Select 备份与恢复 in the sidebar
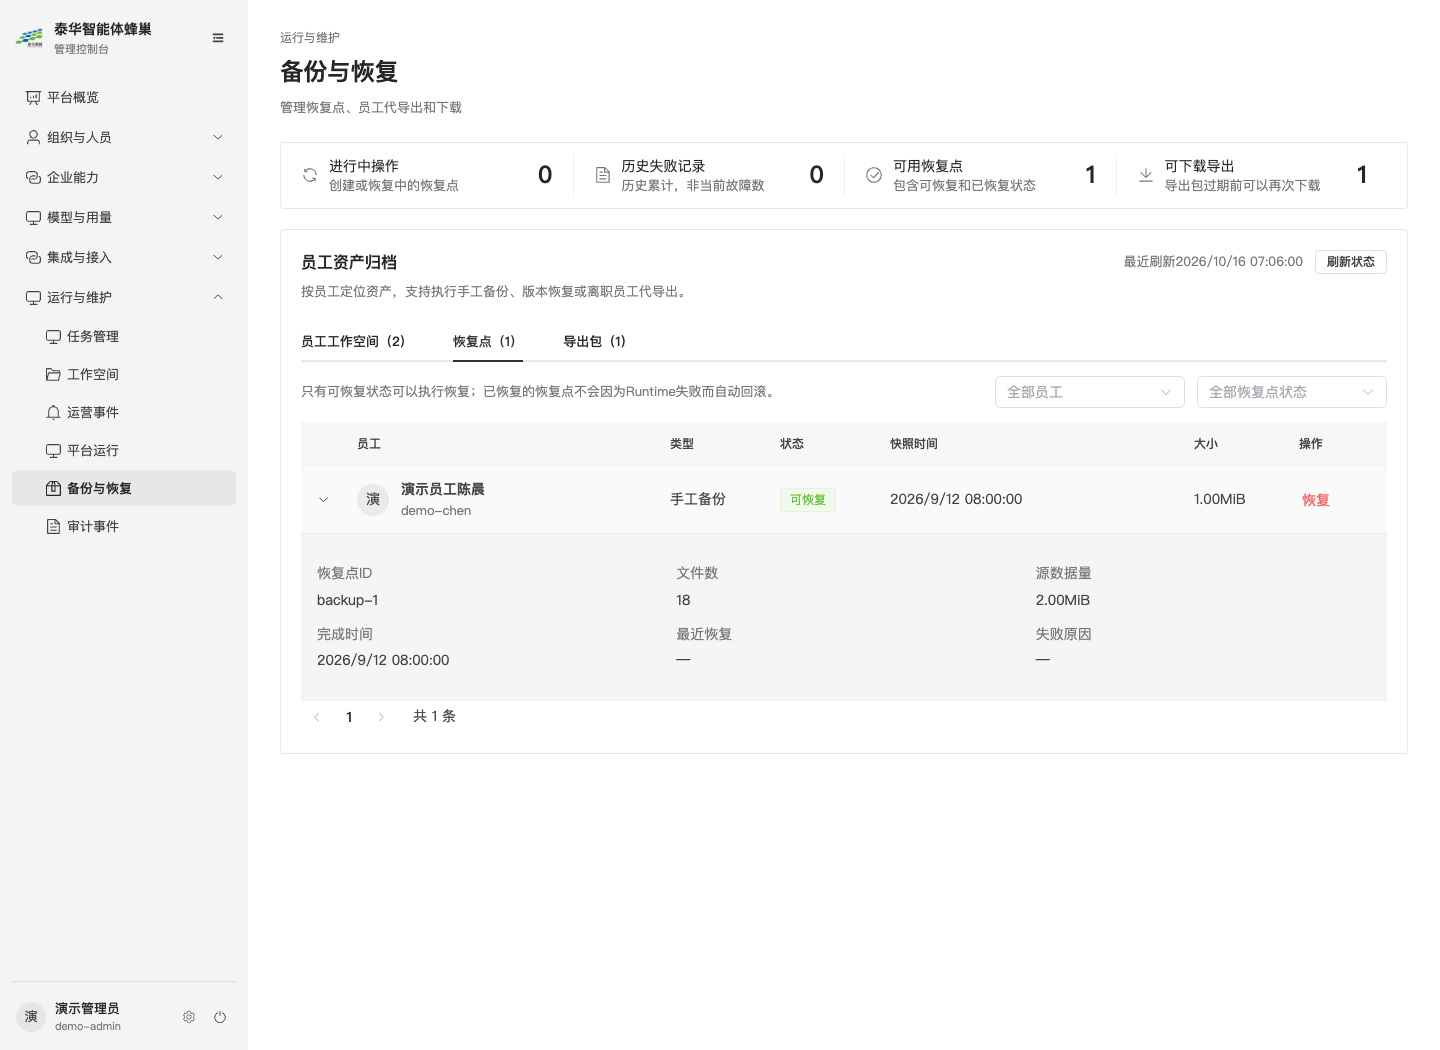This screenshot has height=1050, width=1440. [x=124, y=488]
